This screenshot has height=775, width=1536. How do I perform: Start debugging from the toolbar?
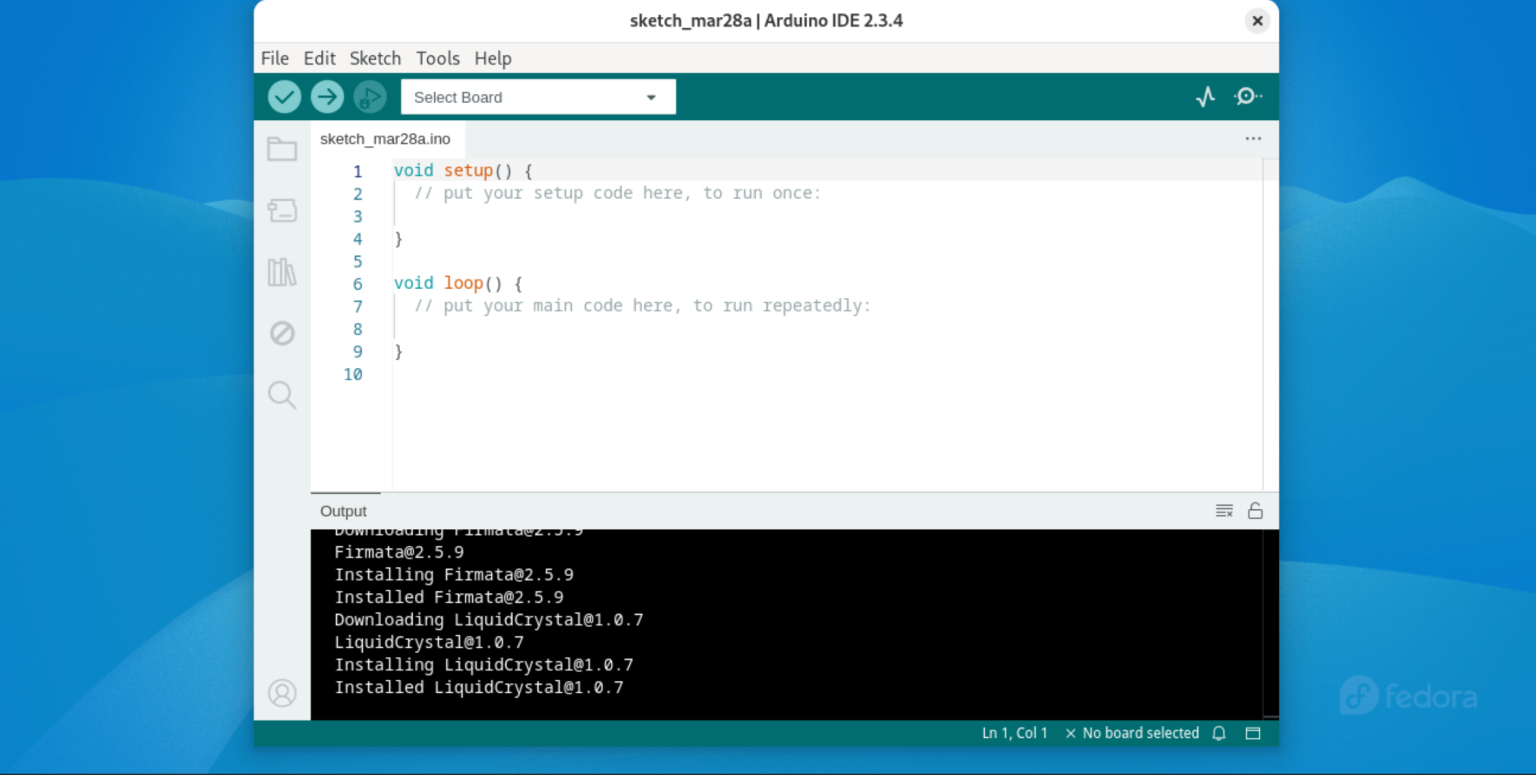coord(368,97)
